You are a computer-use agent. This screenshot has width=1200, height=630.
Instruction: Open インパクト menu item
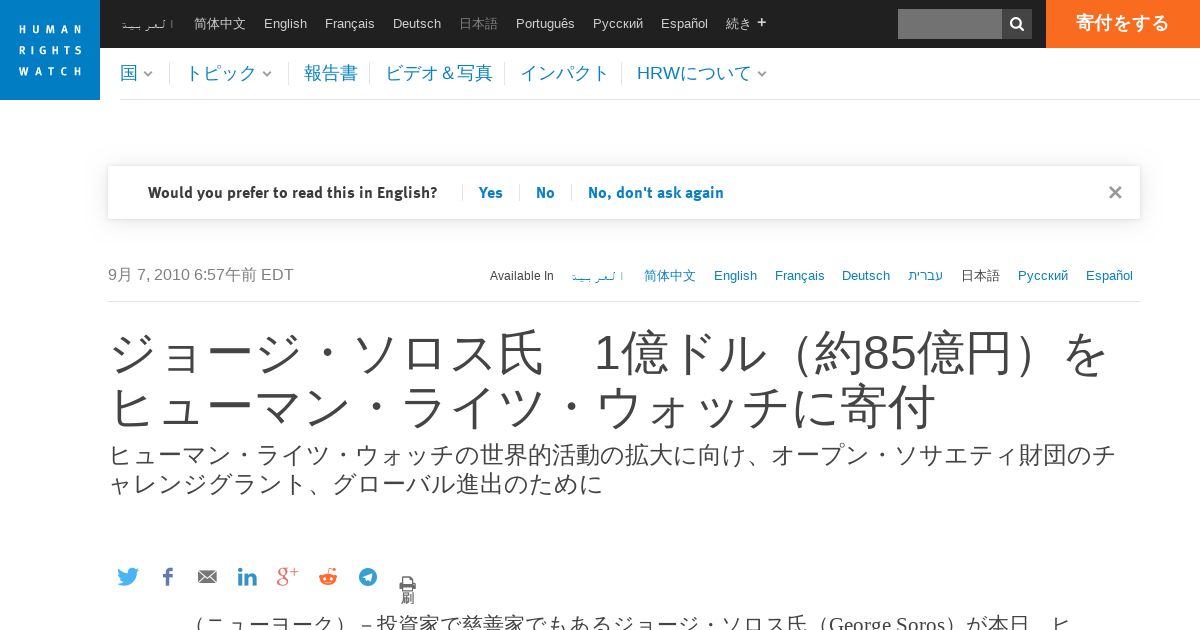[x=565, y=73]
